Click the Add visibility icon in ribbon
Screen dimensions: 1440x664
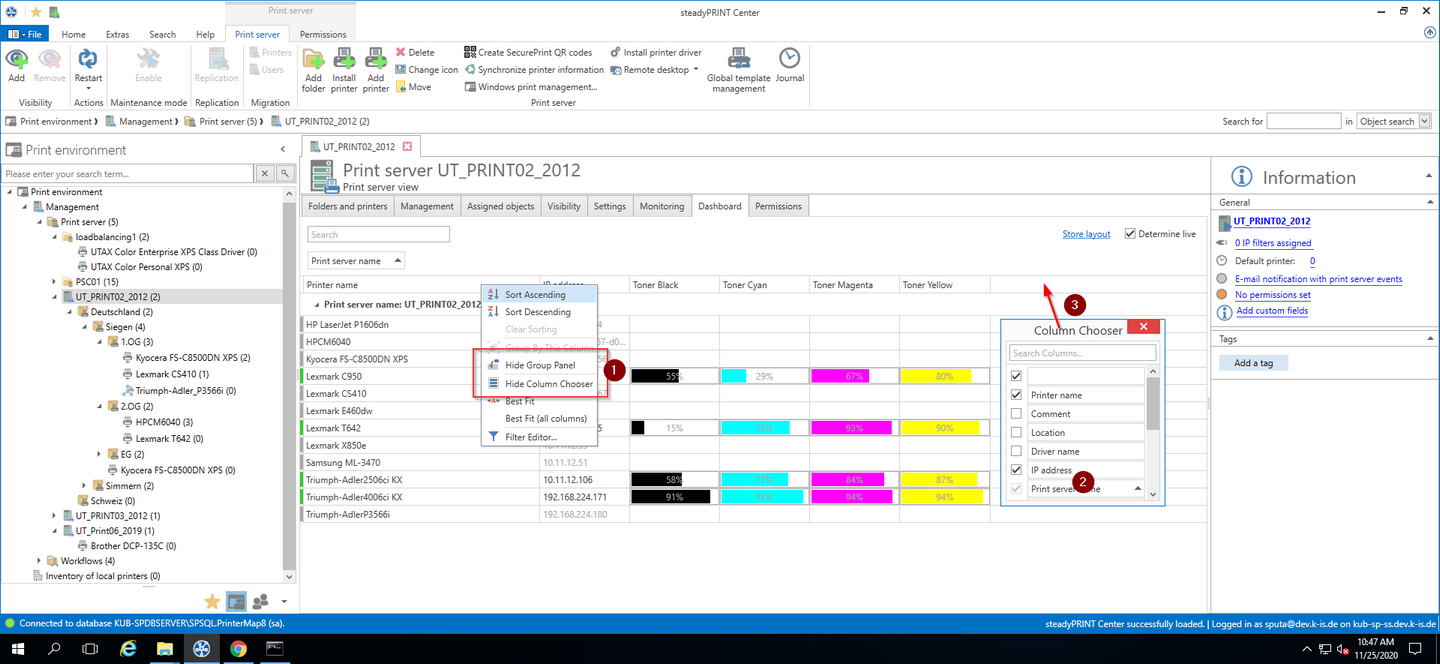16,60
